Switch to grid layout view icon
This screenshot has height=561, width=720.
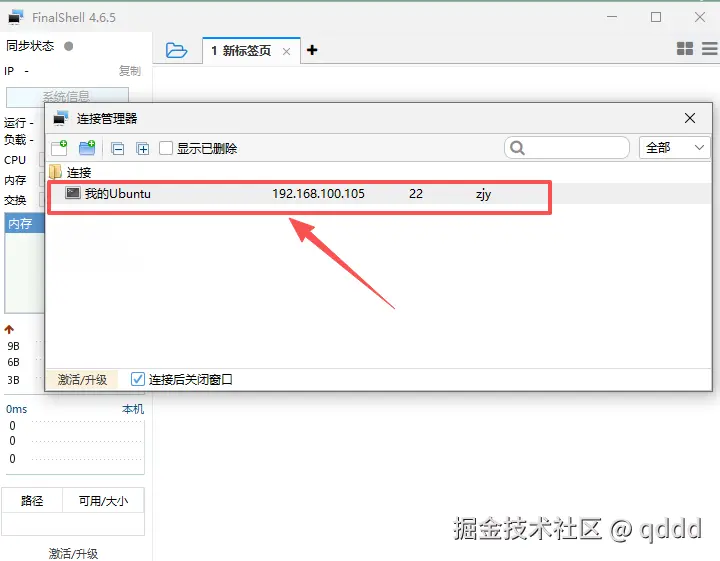[685, 49]
